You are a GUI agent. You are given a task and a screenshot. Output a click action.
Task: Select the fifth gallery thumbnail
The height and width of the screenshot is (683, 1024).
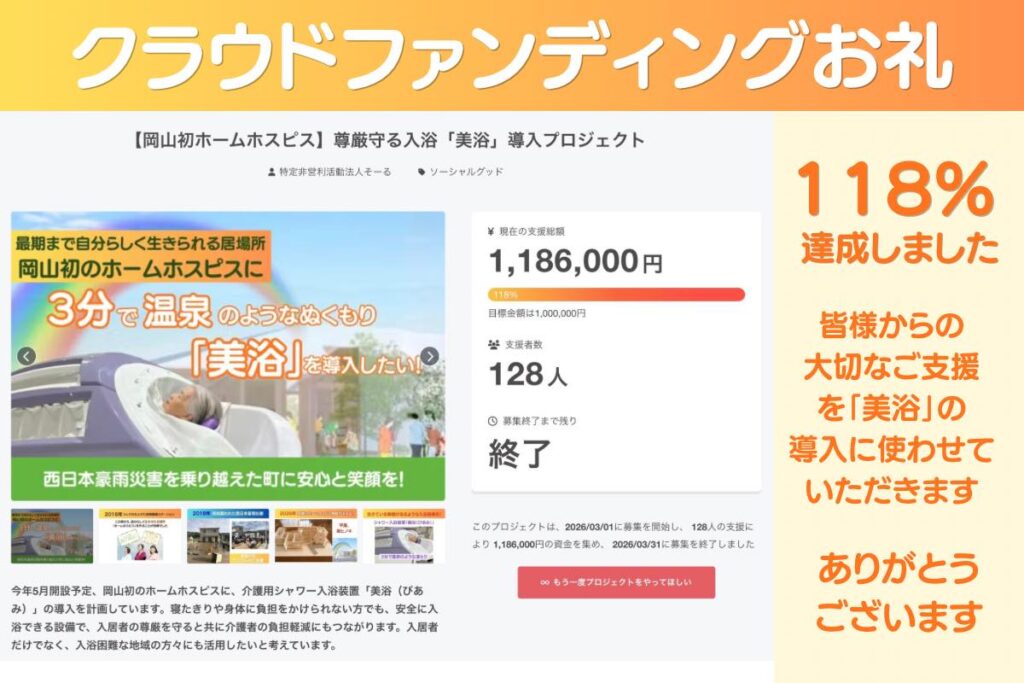coord(403,535)
